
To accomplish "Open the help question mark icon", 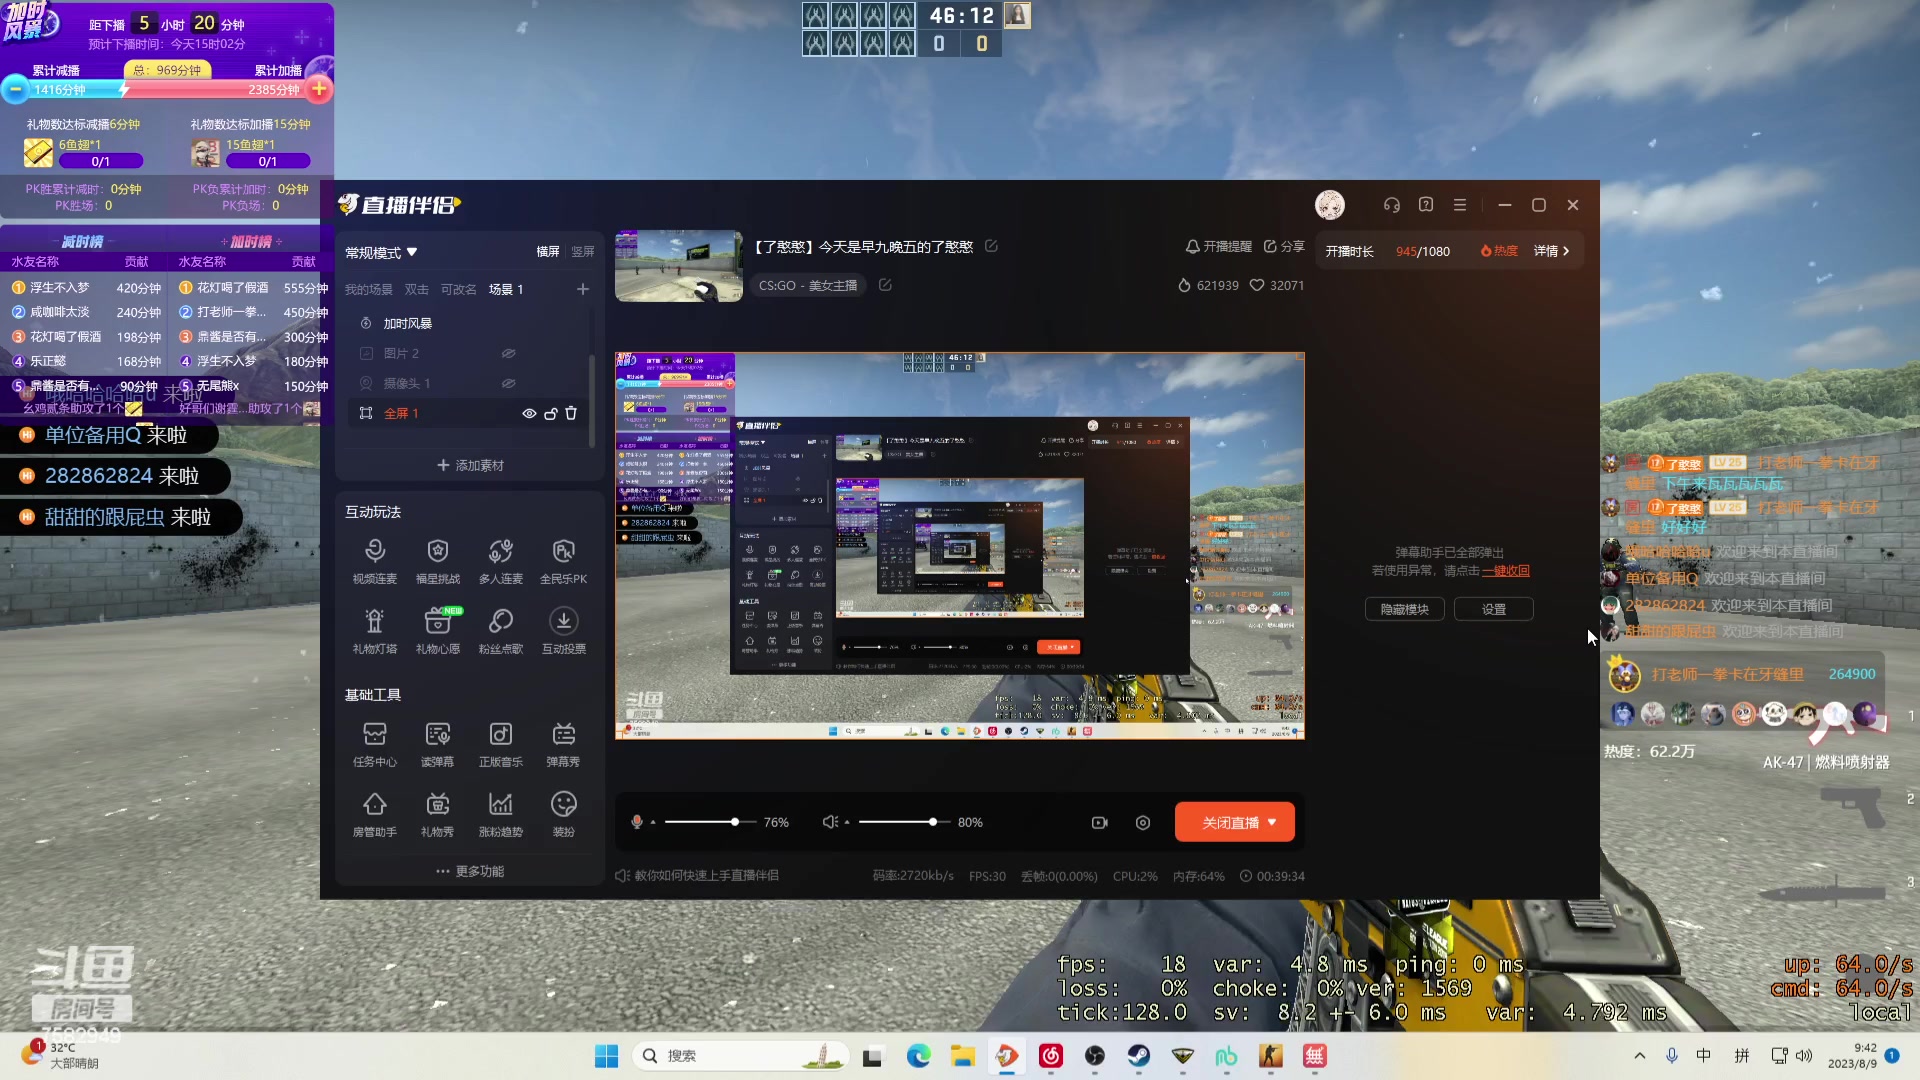I will point(1426,205).
